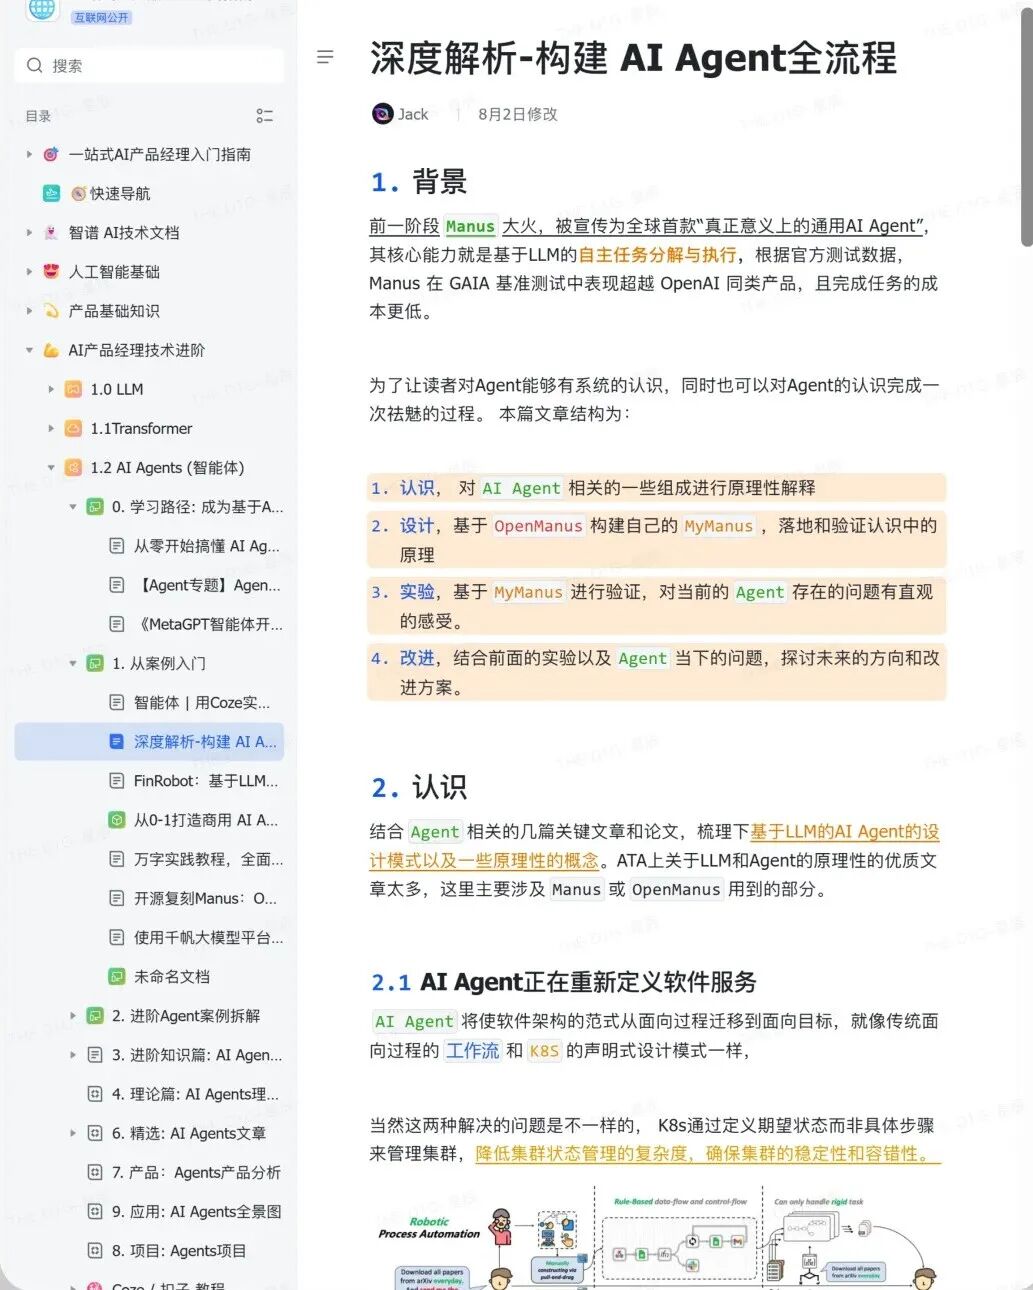Open FinRobot: 基于LLM... document
The height and width of the screenshot is (1290, 1033).
click(206, 780)
